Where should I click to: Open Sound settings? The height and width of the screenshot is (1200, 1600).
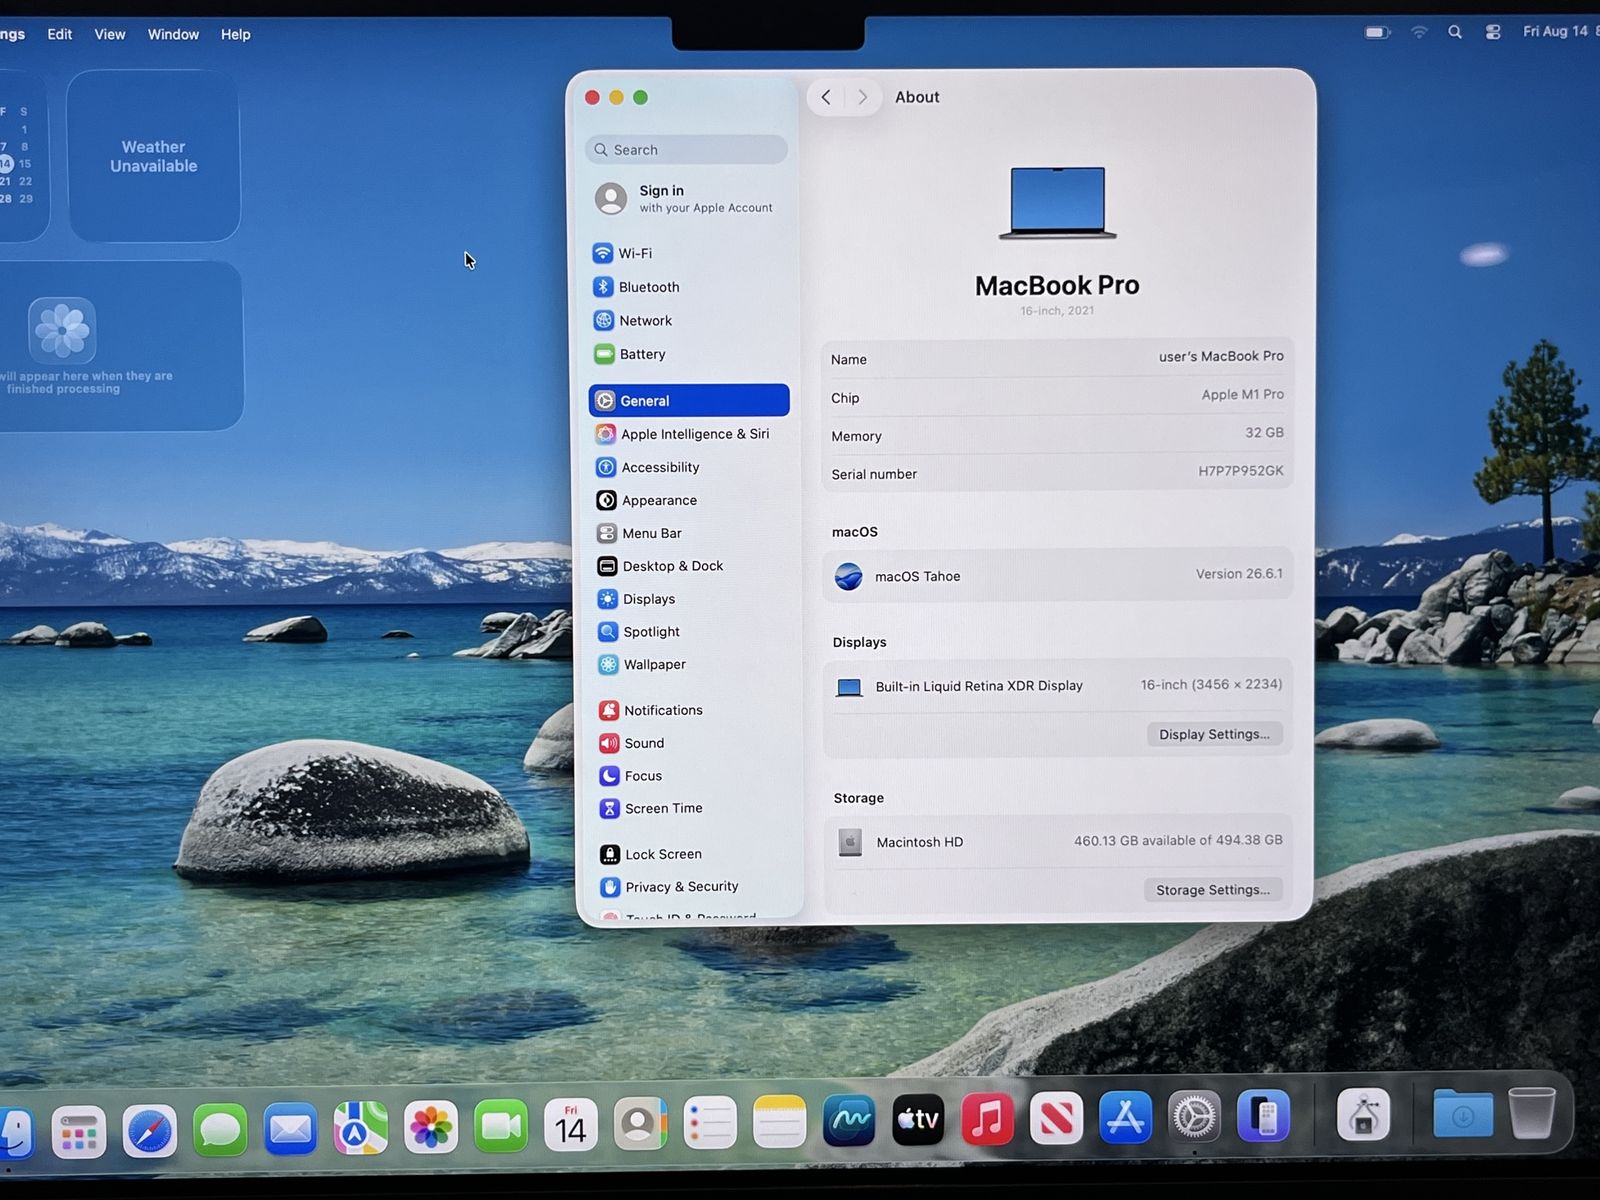(x=690, y=743)
